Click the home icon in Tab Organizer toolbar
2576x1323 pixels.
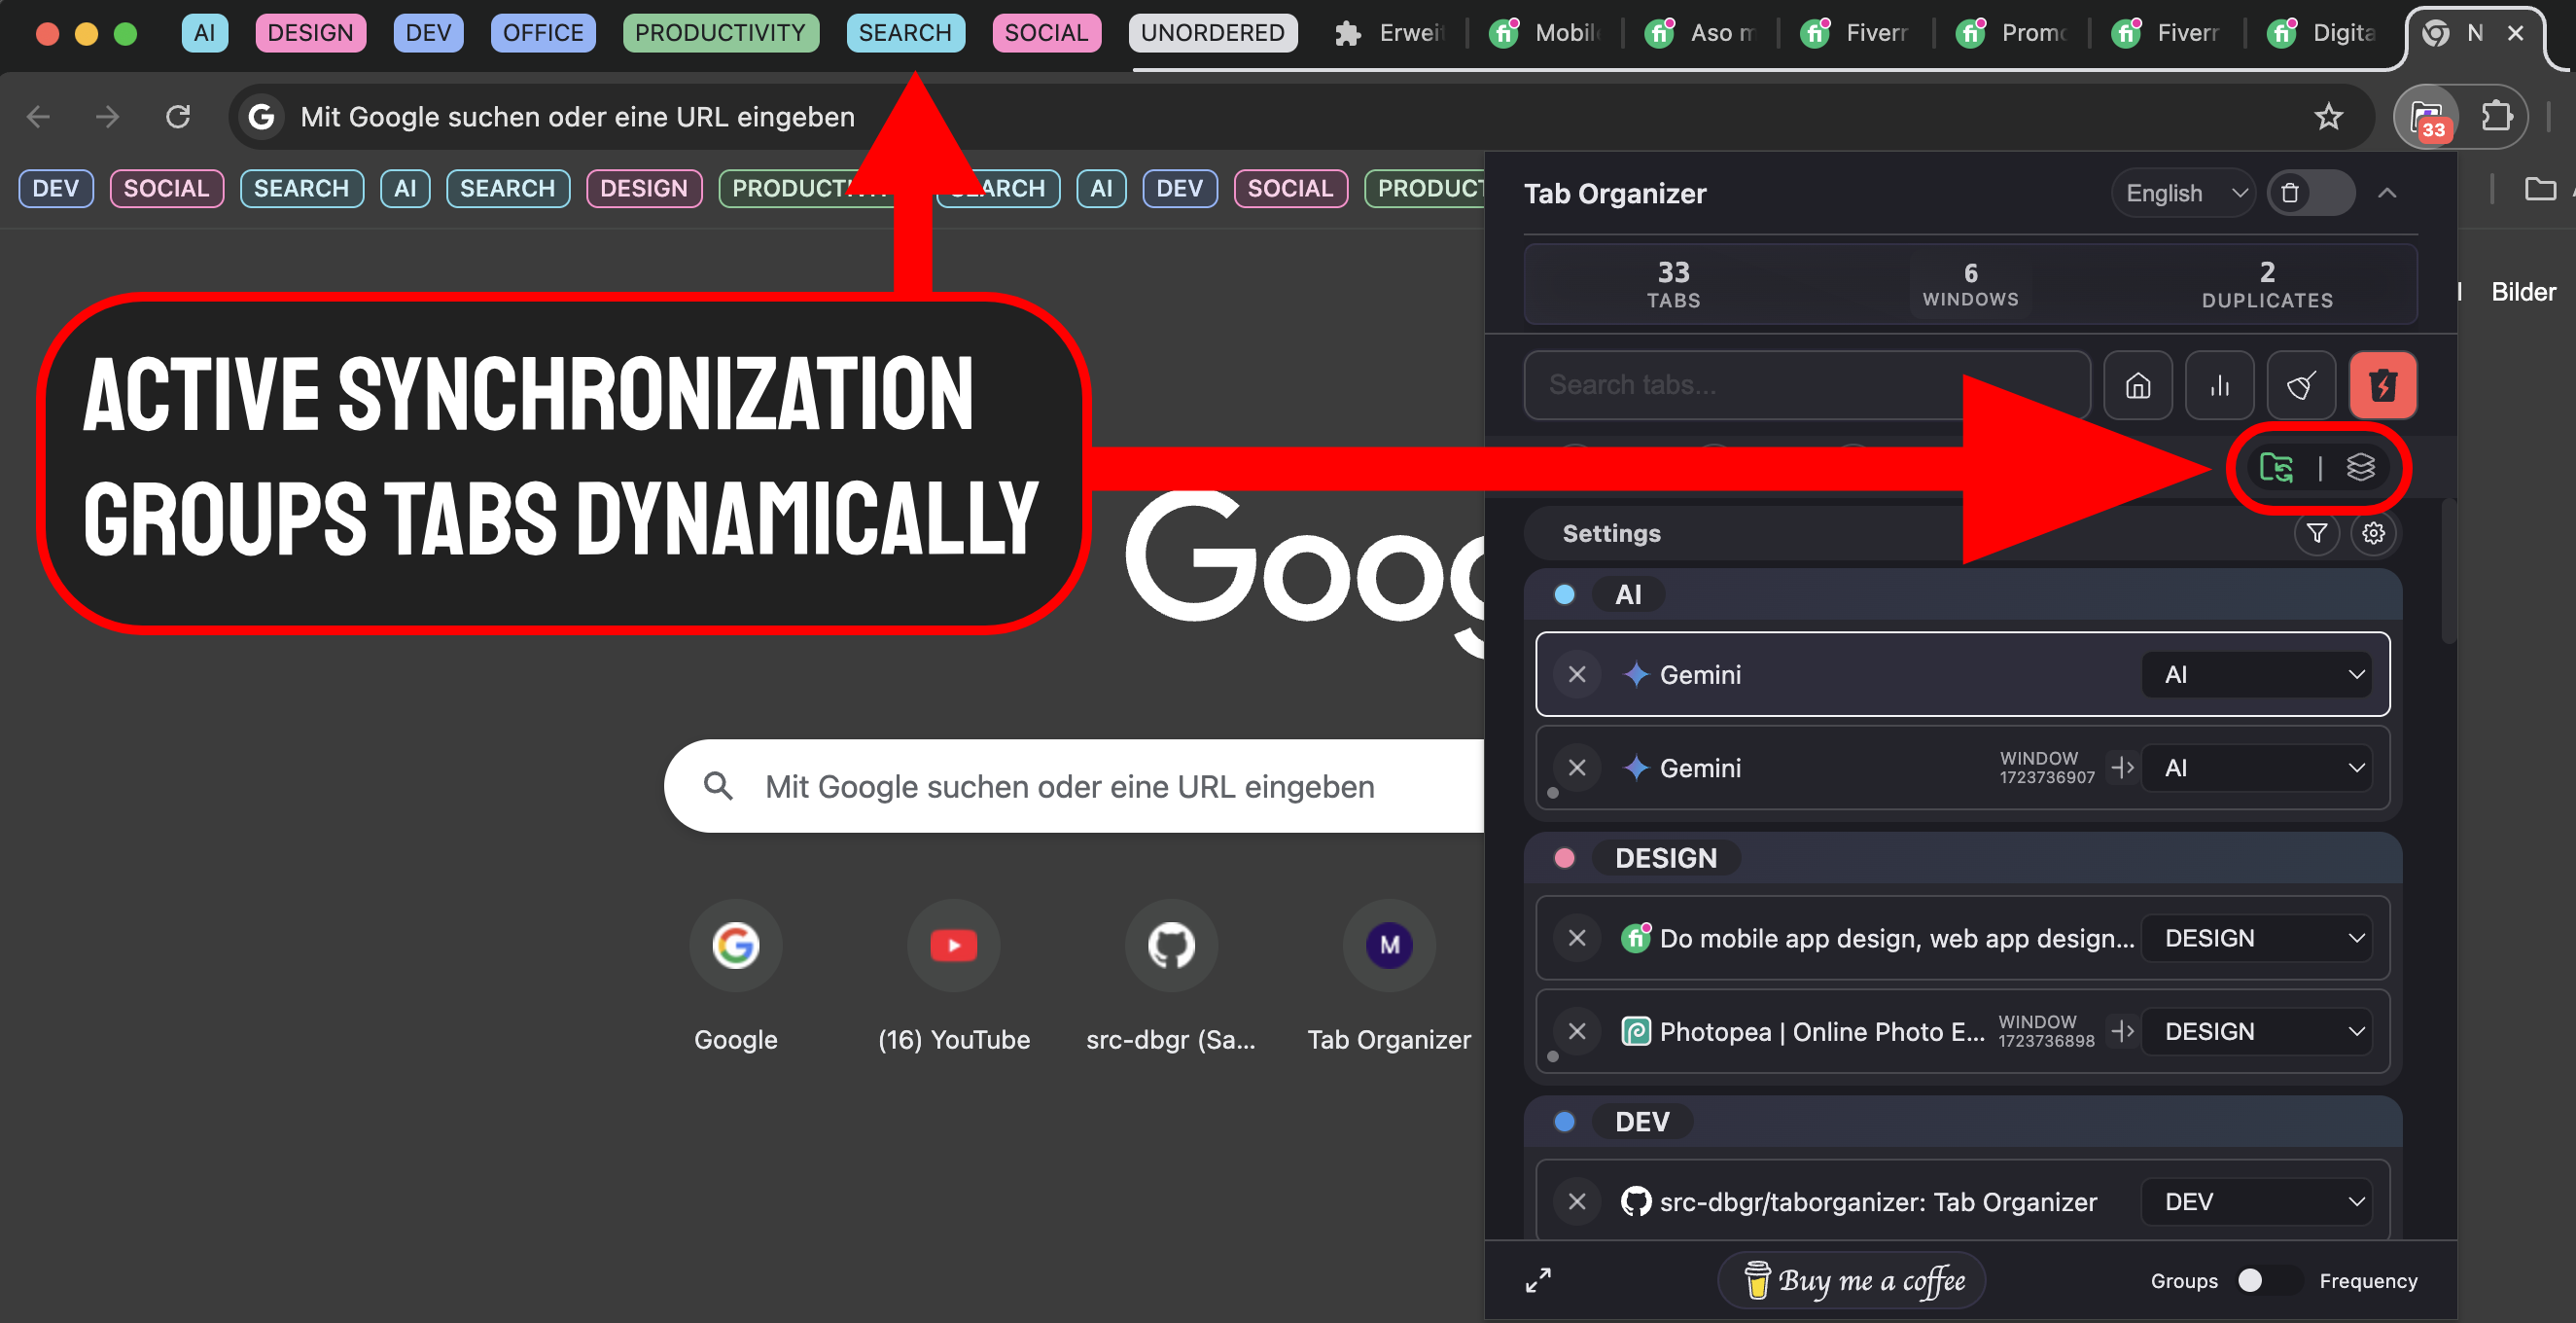[2137, 385]
